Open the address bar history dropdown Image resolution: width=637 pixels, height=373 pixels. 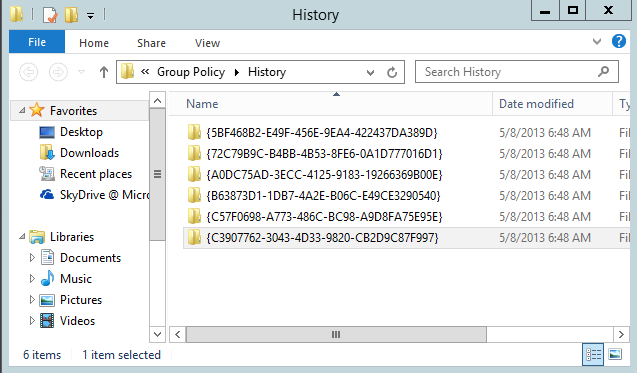tap(370, 73)
